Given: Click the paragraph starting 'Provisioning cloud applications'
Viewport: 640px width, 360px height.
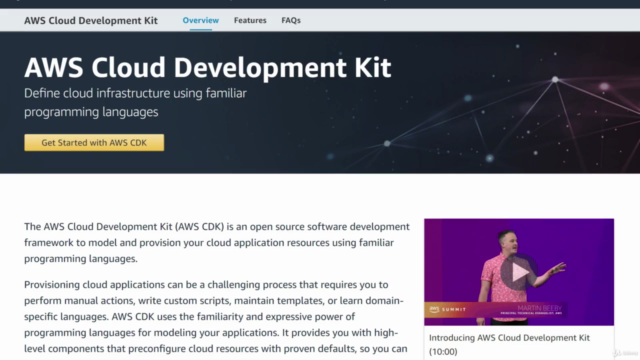Looking at the screenshot, I should tap(216, 316).
